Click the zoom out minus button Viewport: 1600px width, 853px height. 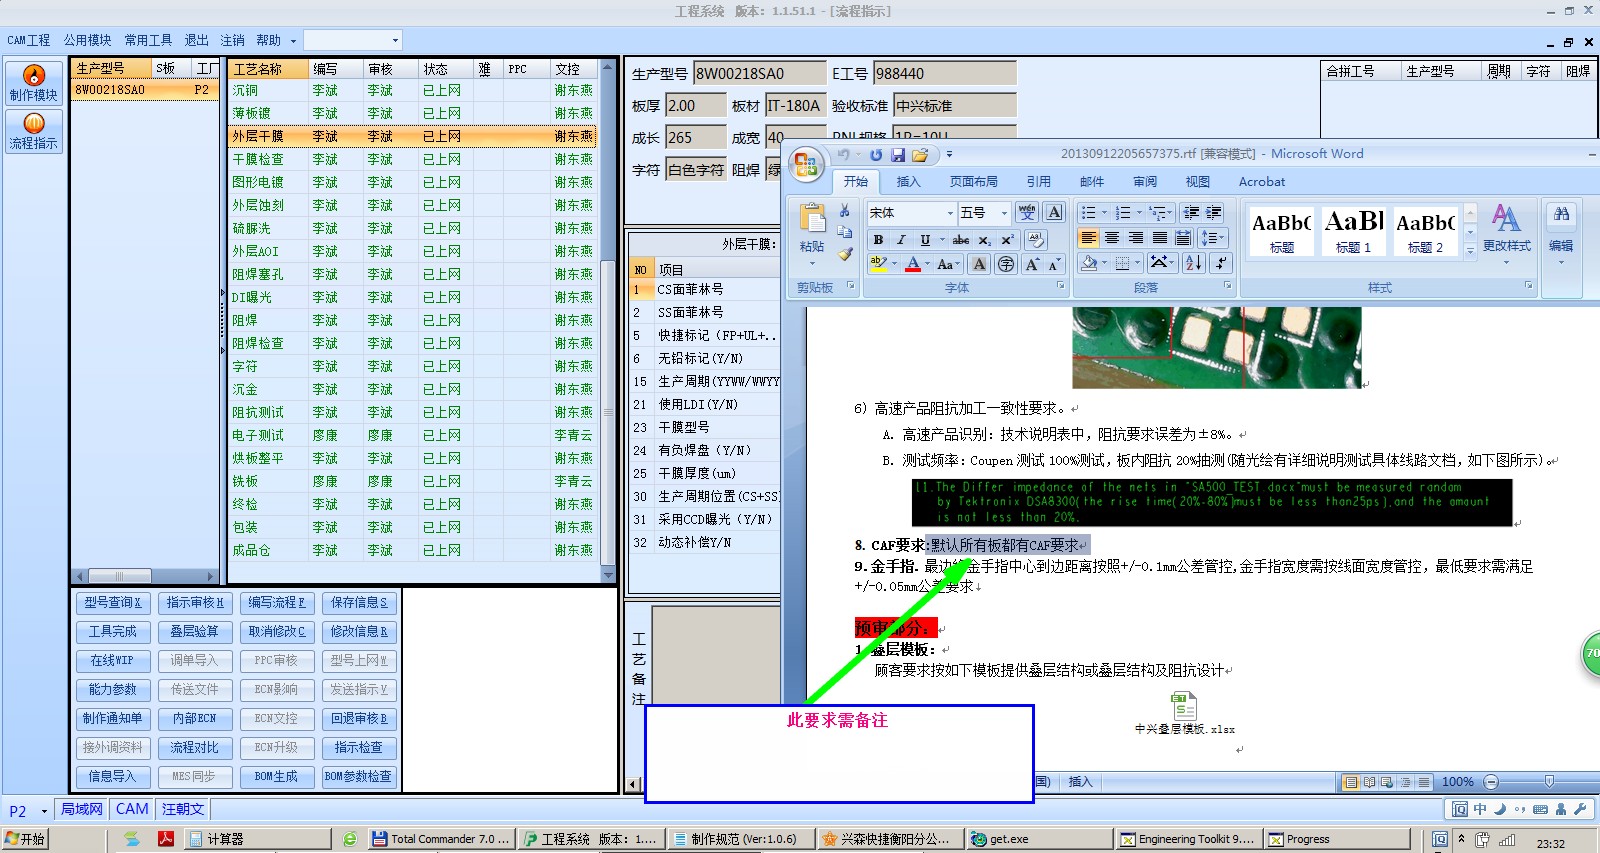tap(1491, 782)
